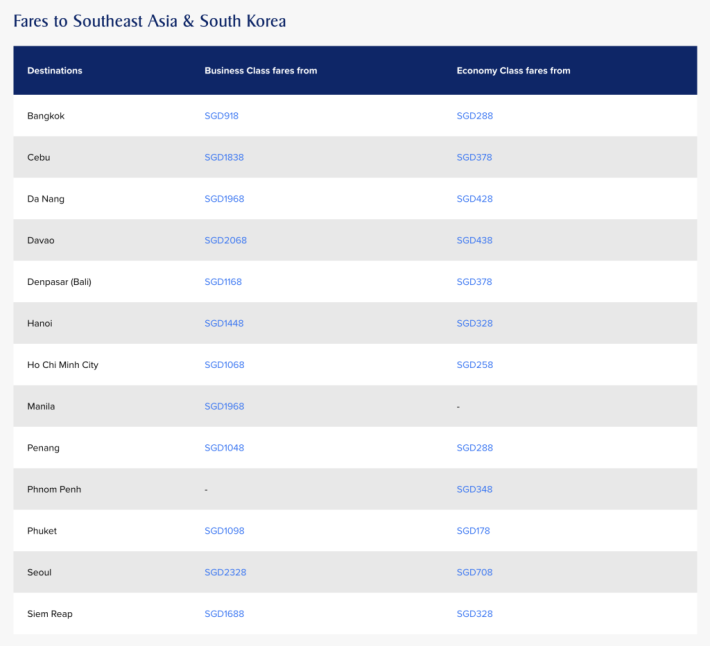Open Cebu Economy fare SGD378
Image resolution: width=710 pixels, height=646 pixels.
474,158
